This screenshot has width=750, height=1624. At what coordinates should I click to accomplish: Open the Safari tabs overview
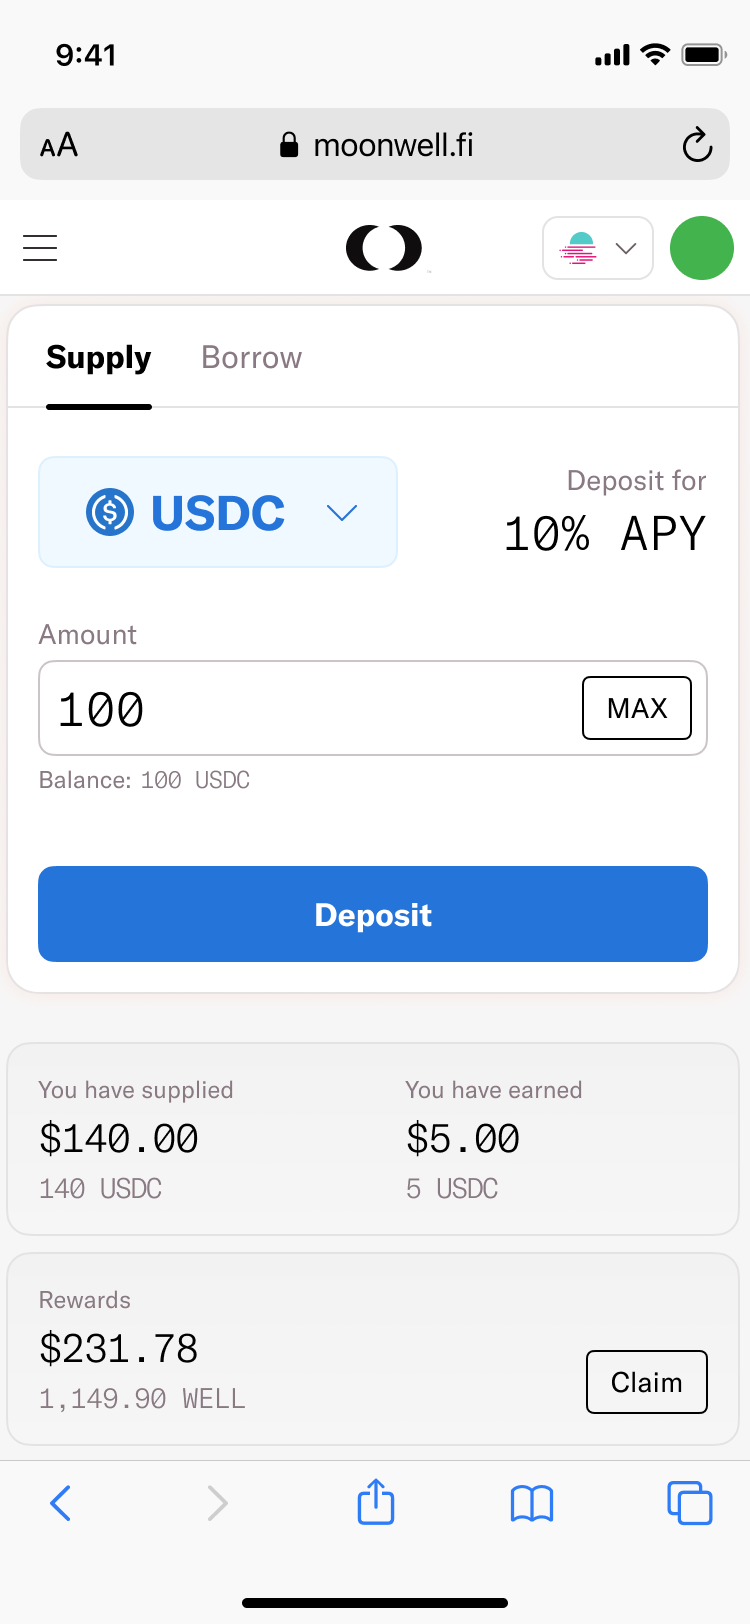pyautogui.click(x=689, y=1503)
